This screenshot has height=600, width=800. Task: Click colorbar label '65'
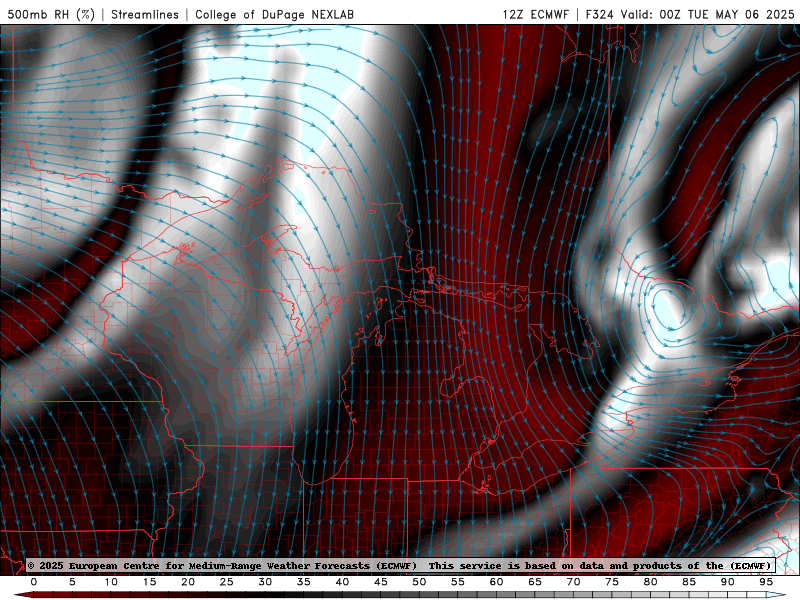pos(535,582)
